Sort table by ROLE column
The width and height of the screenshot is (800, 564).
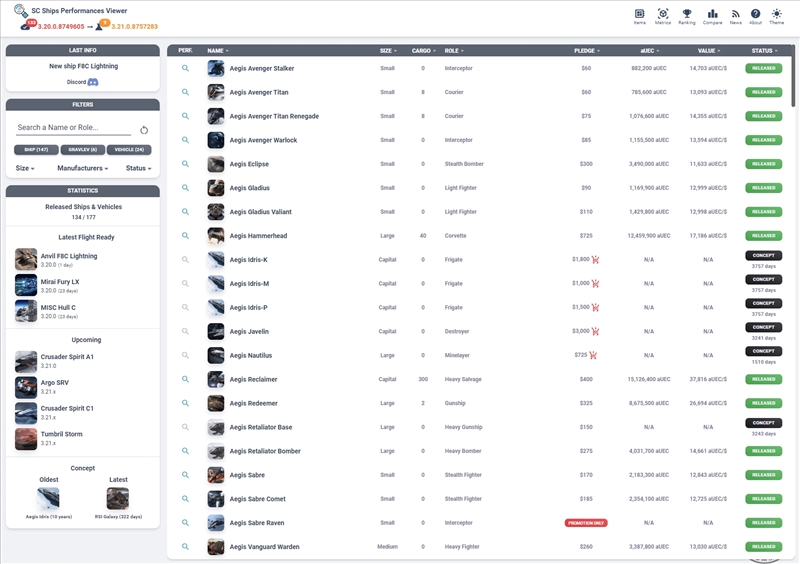454,51
